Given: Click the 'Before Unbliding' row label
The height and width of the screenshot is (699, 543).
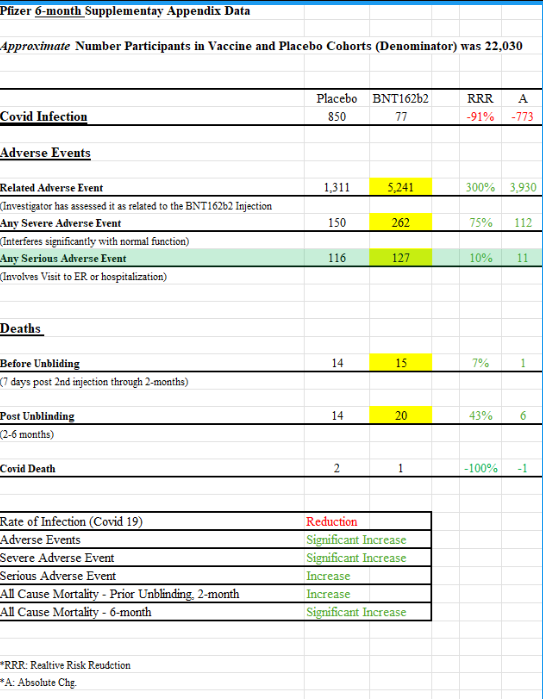Looking at the screenshot, I should 40,363.
